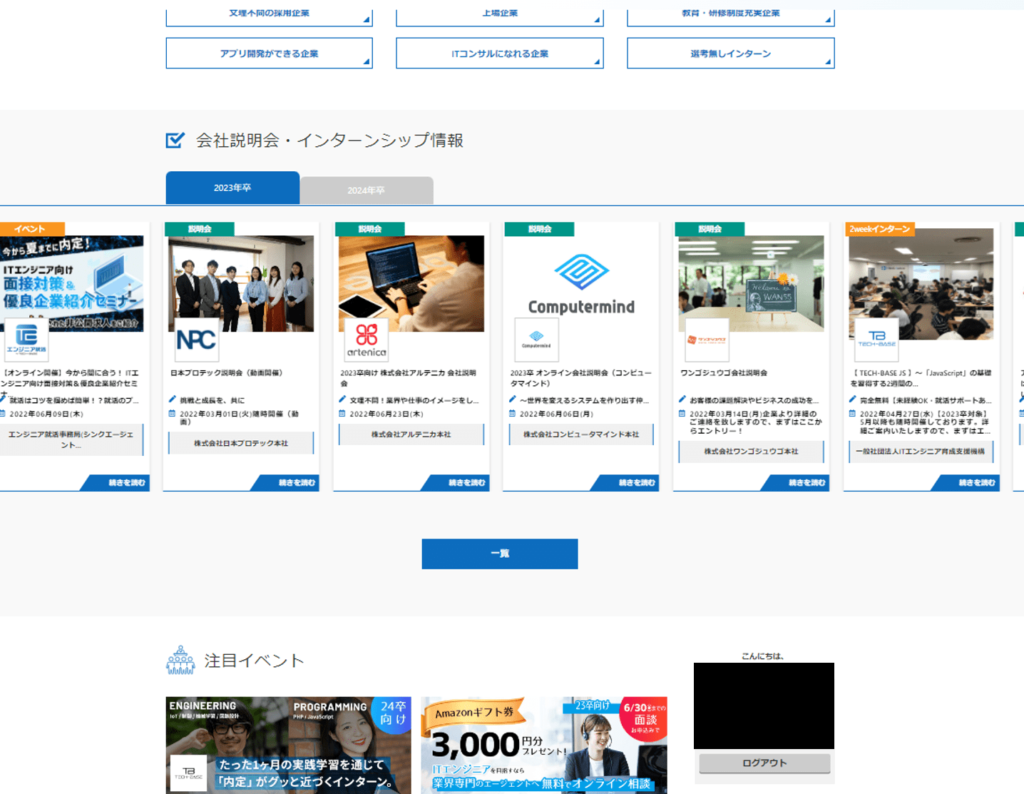Screen dimensions: 1024x794
Task: Click the people icon next to 注目イベント
Action: (x=180, y=658)
